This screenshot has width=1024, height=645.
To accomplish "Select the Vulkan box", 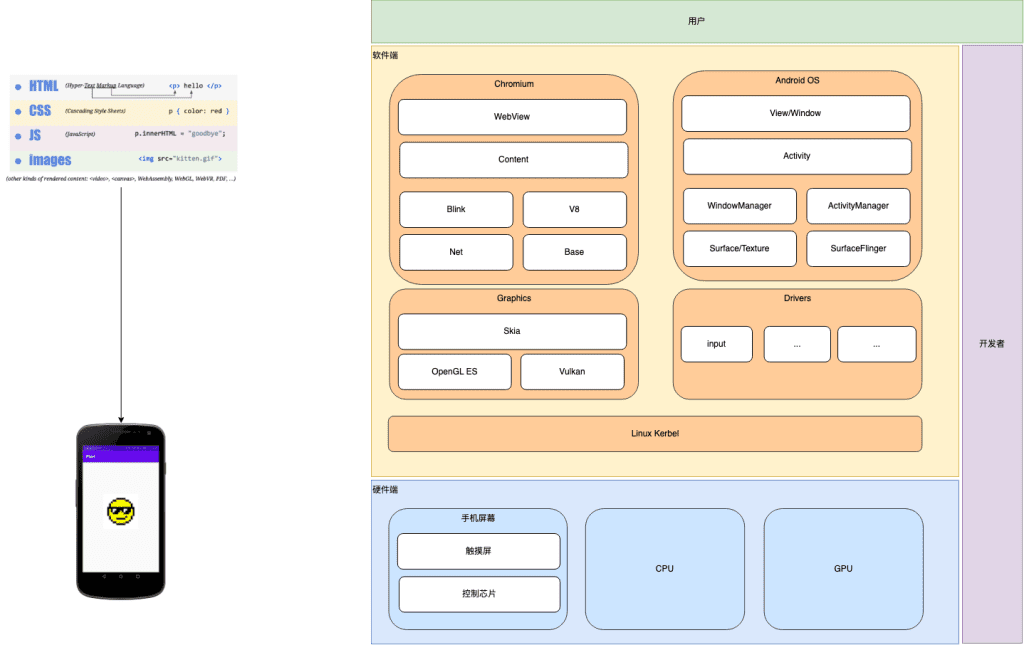I will 572,372.
